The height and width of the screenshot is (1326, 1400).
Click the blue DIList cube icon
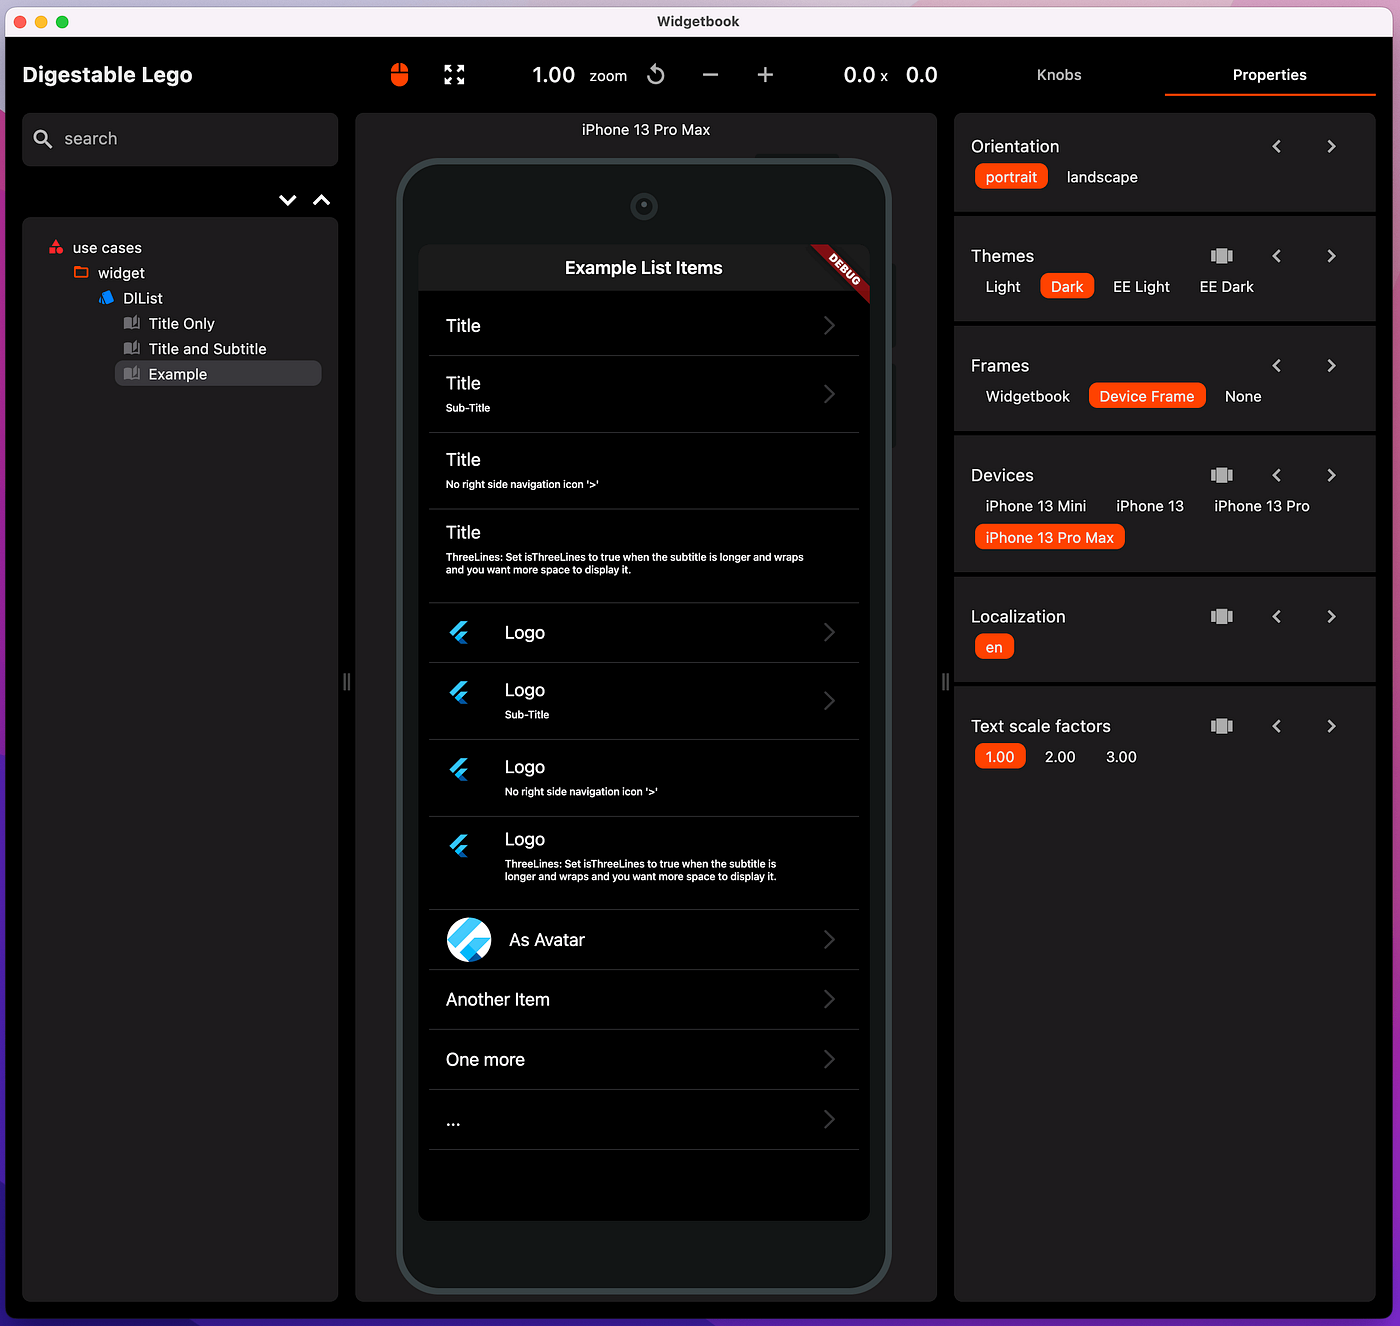pos(106,297)
